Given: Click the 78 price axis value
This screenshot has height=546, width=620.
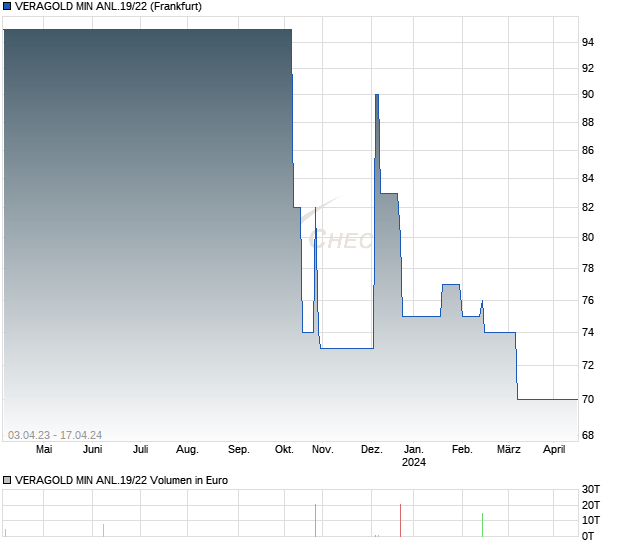Looking at the screenshot, I should [588, 268].
